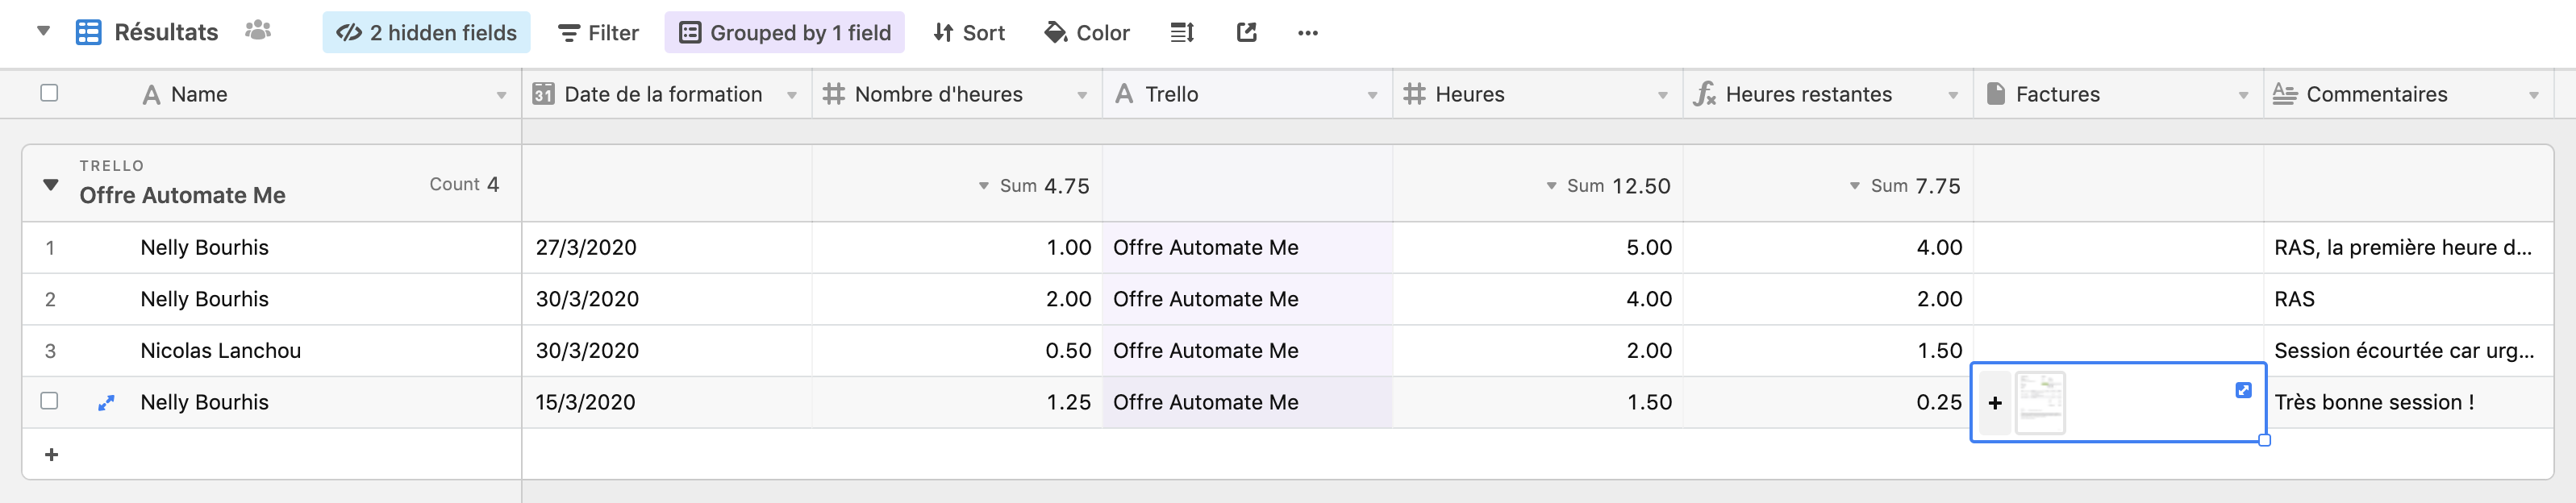
Task: Open the Name column dropdown arrow
Action: click(x=501, y=95)
